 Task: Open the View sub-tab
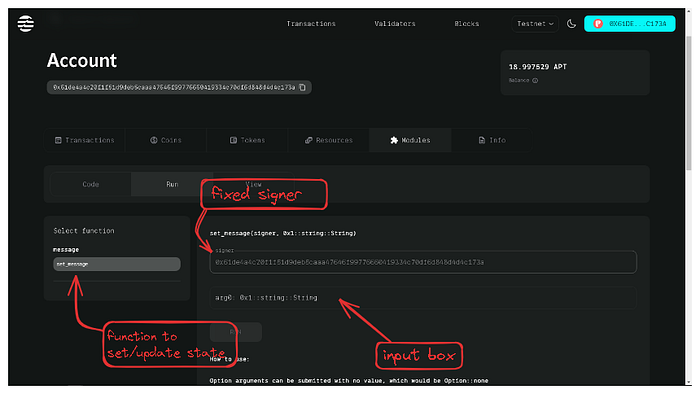[x=253, y=184]
